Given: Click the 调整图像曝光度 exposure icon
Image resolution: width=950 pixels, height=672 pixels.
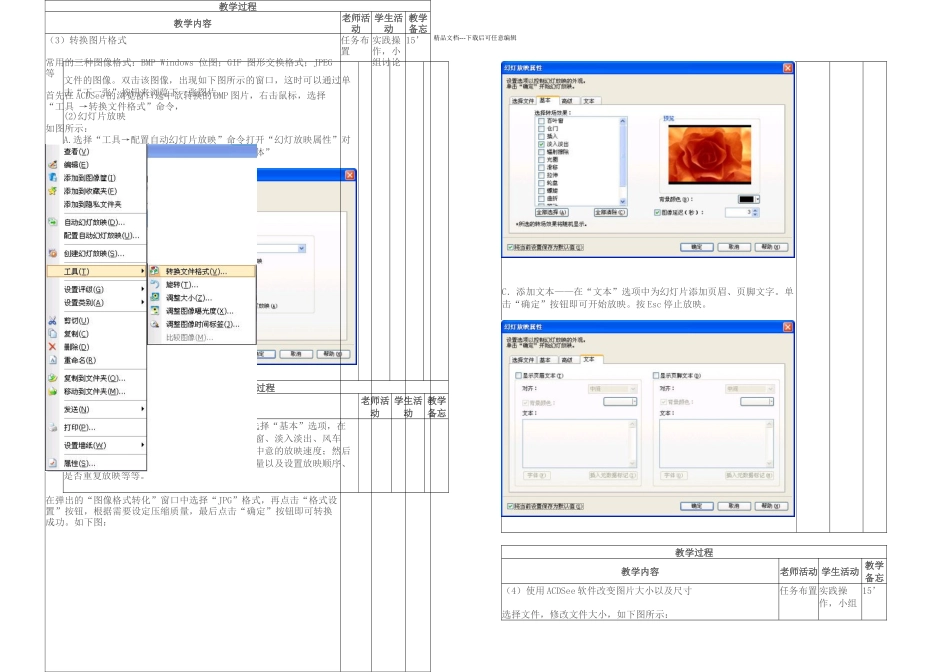Looking at the screenshot, I should pyautogui.click(x=155, y=311).
